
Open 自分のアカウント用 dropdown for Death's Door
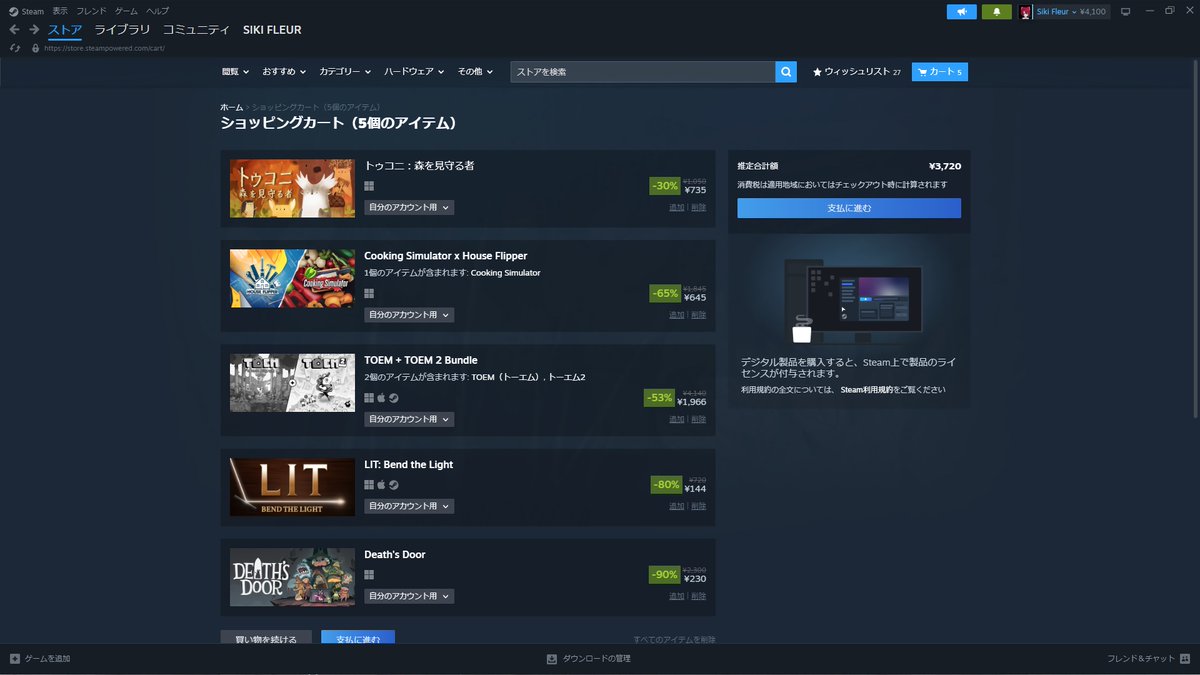tap(409, 596)
